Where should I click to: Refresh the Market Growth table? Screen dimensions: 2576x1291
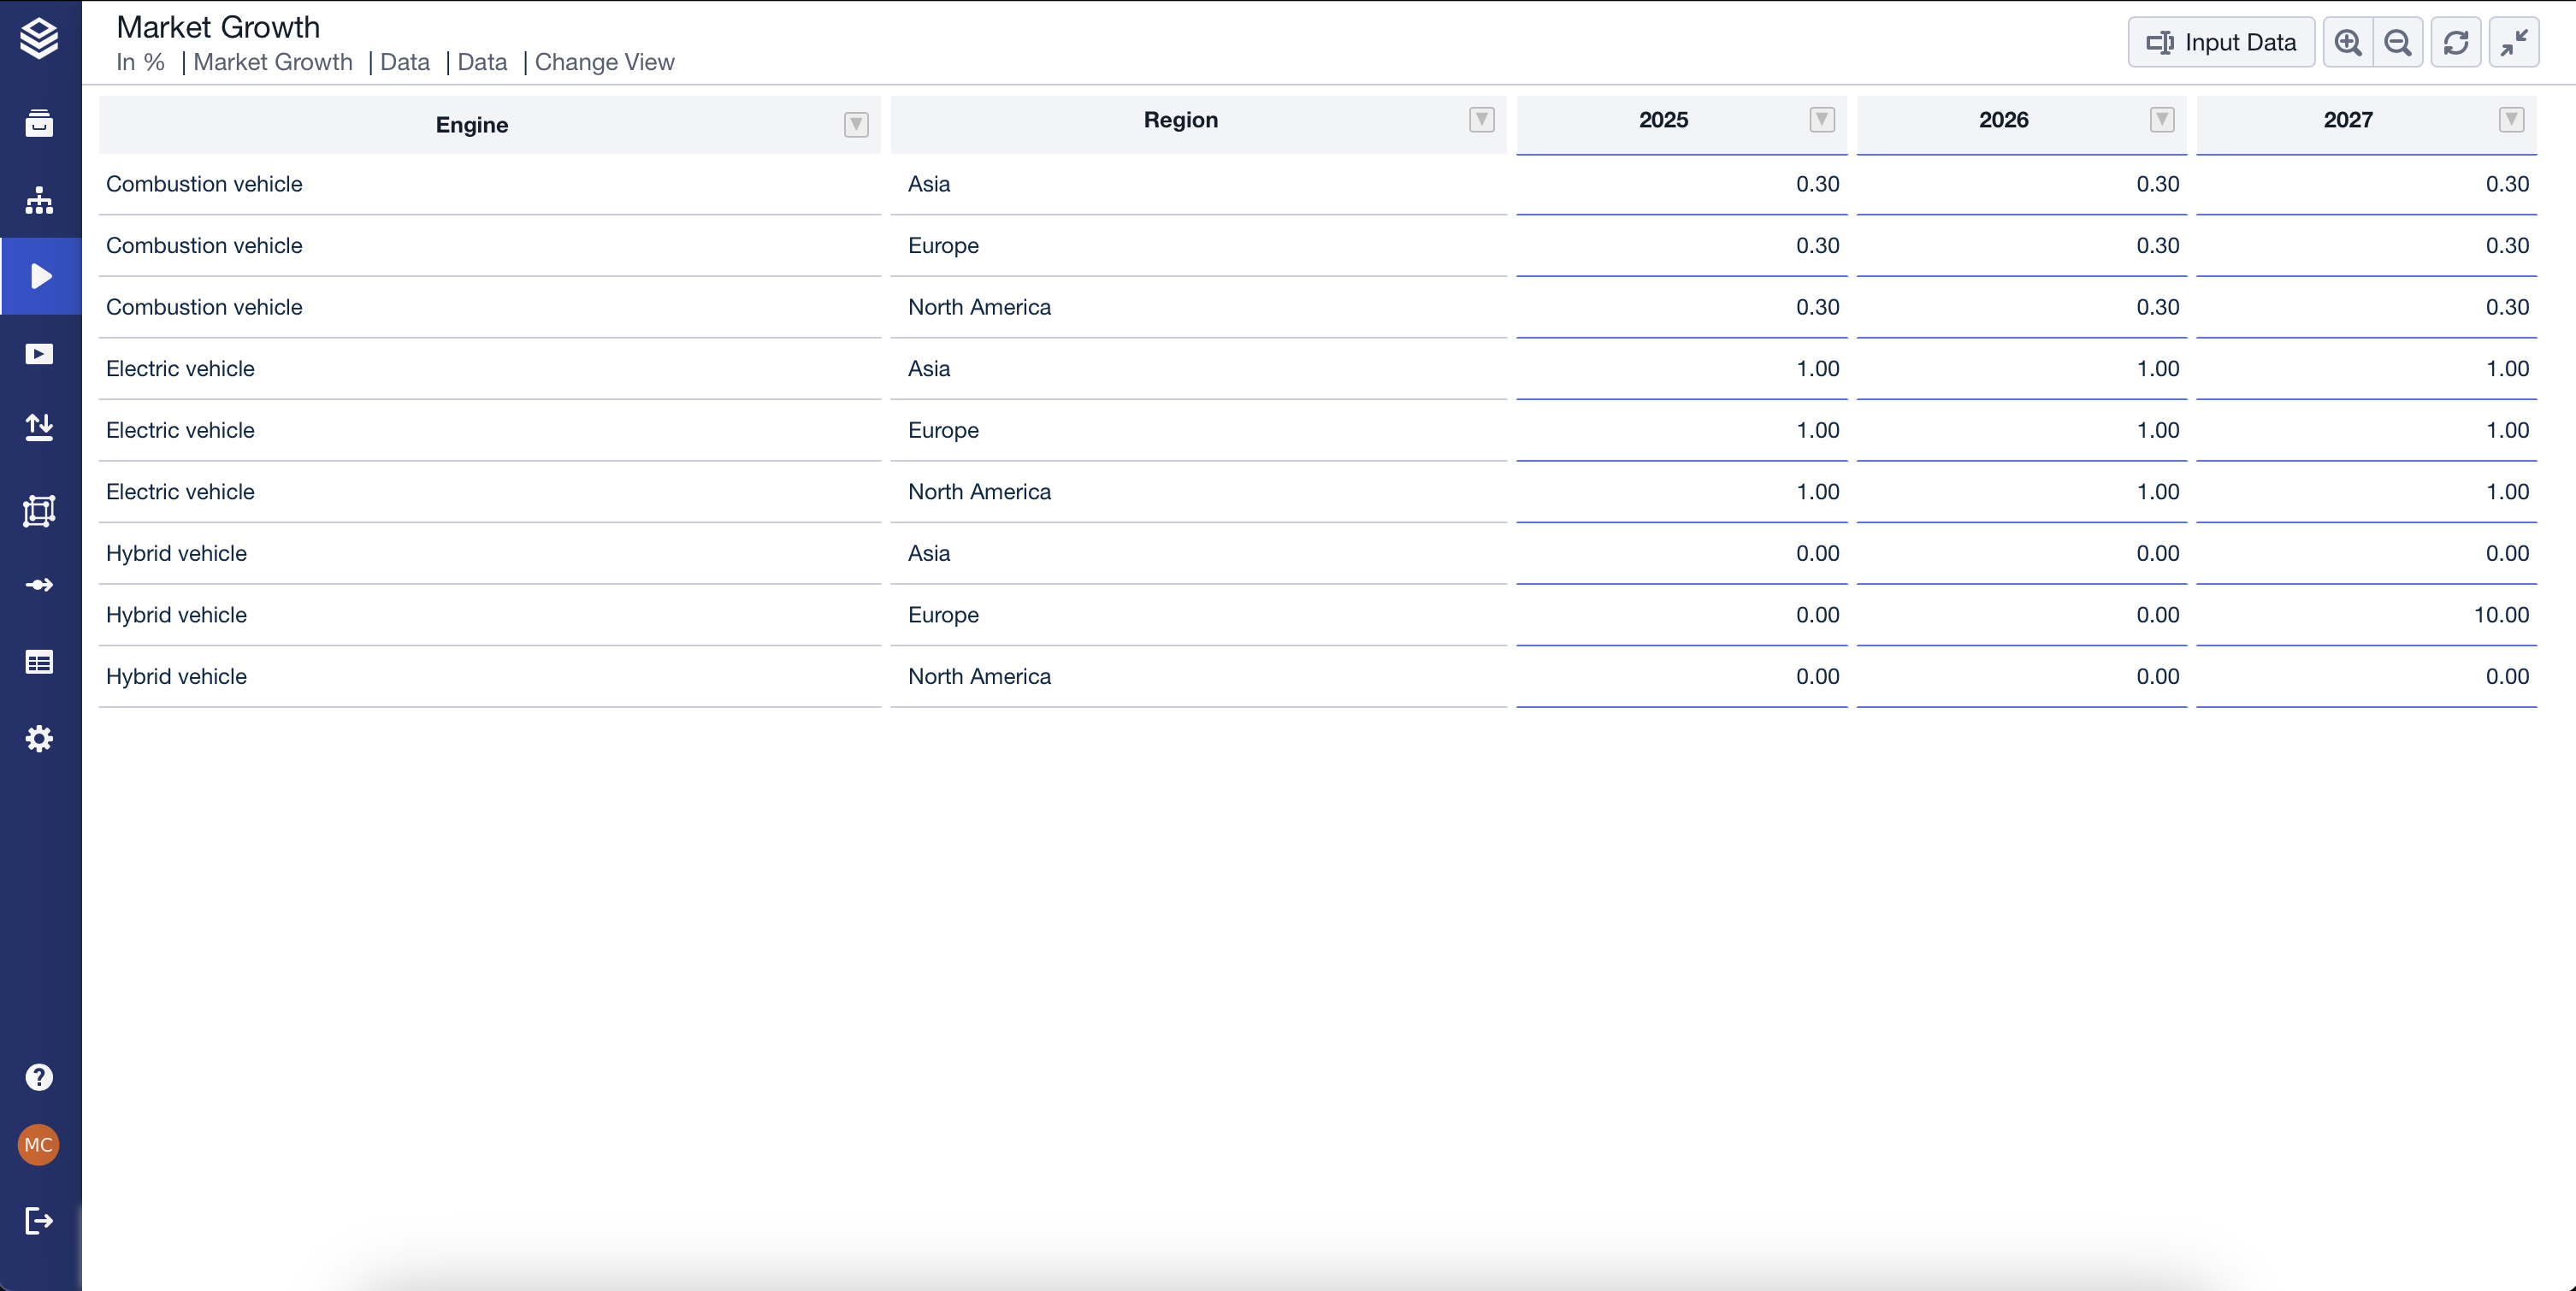[2456, 42]
